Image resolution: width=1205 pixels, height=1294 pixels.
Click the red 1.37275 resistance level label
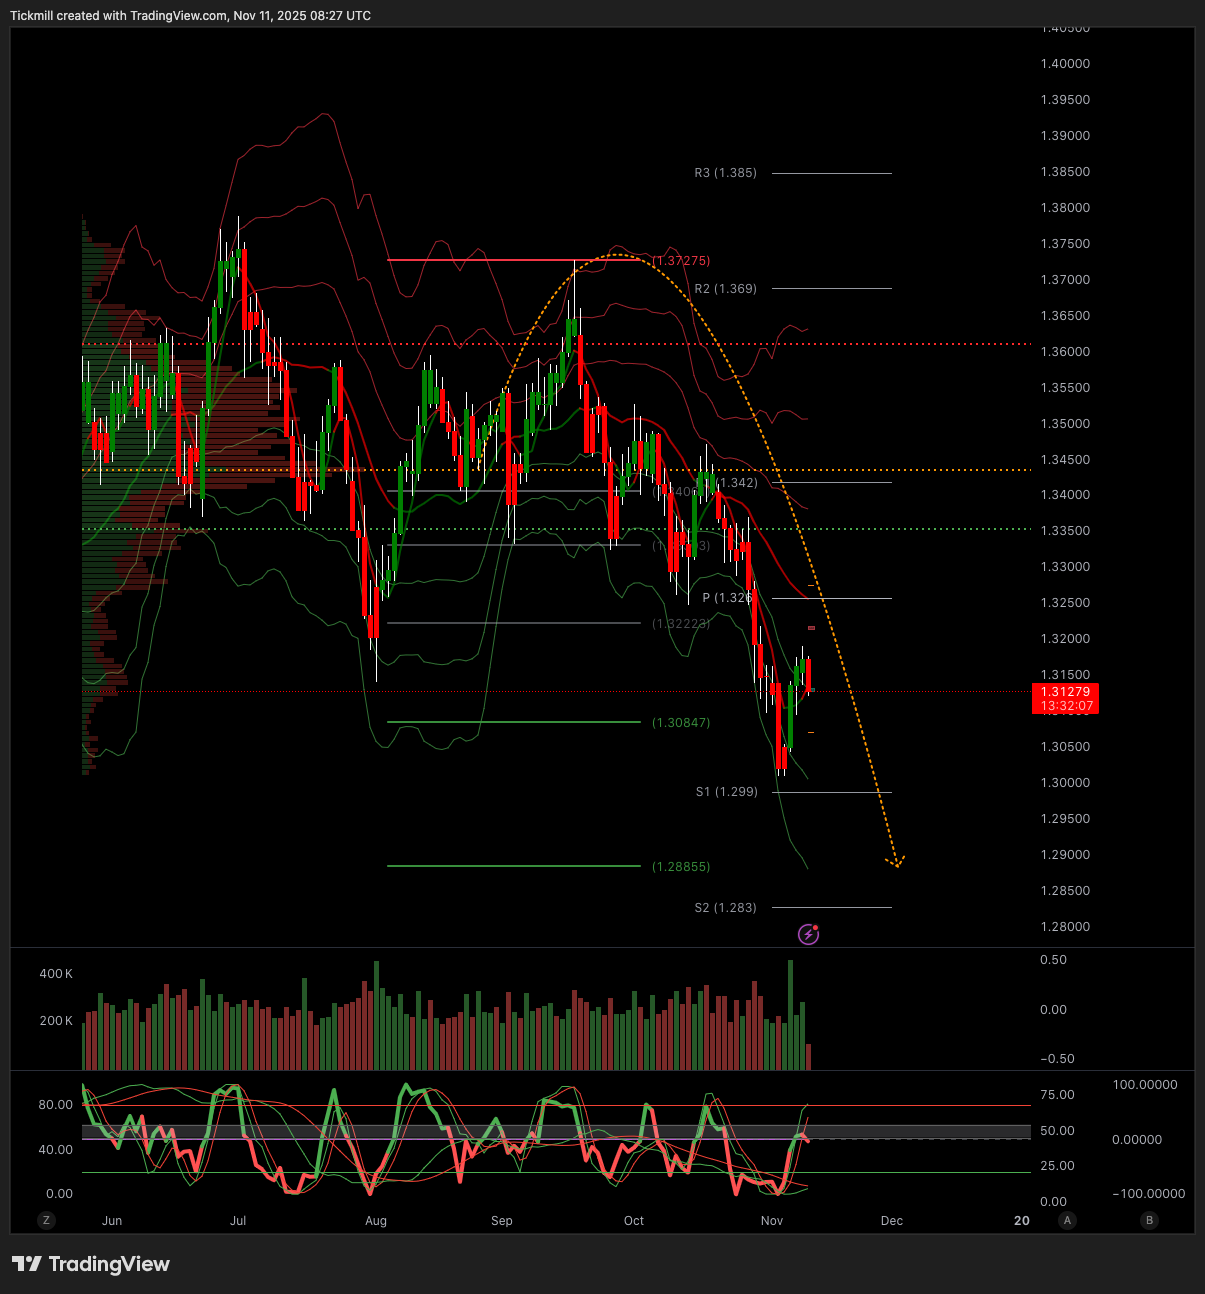[x=681, y=261]
